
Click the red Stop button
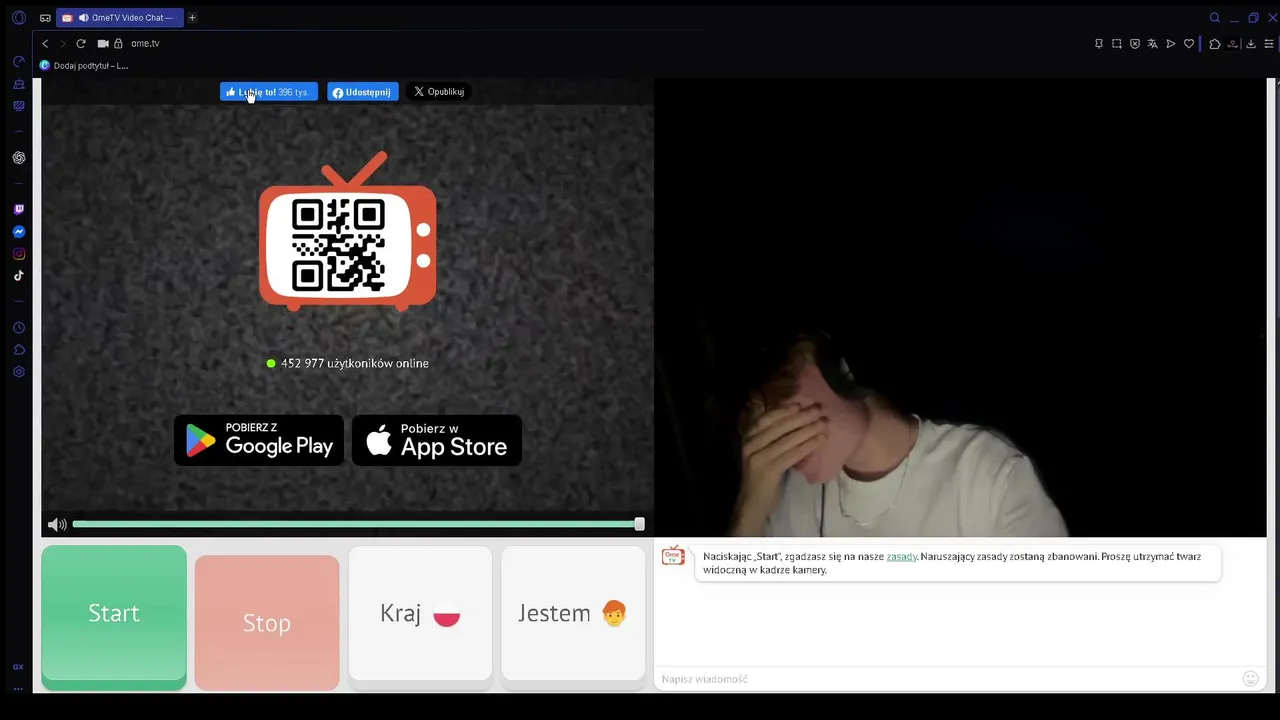click(x=267, y=623)
